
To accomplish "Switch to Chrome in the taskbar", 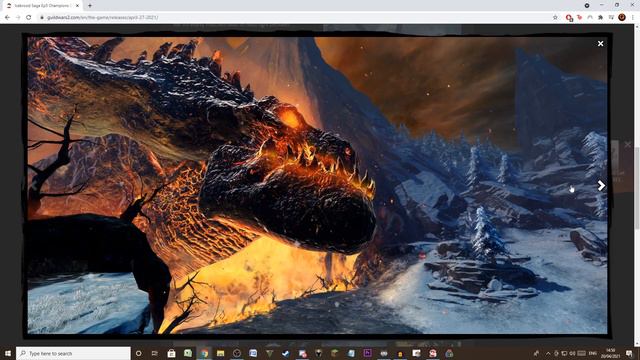I will (x=204, y=353).
